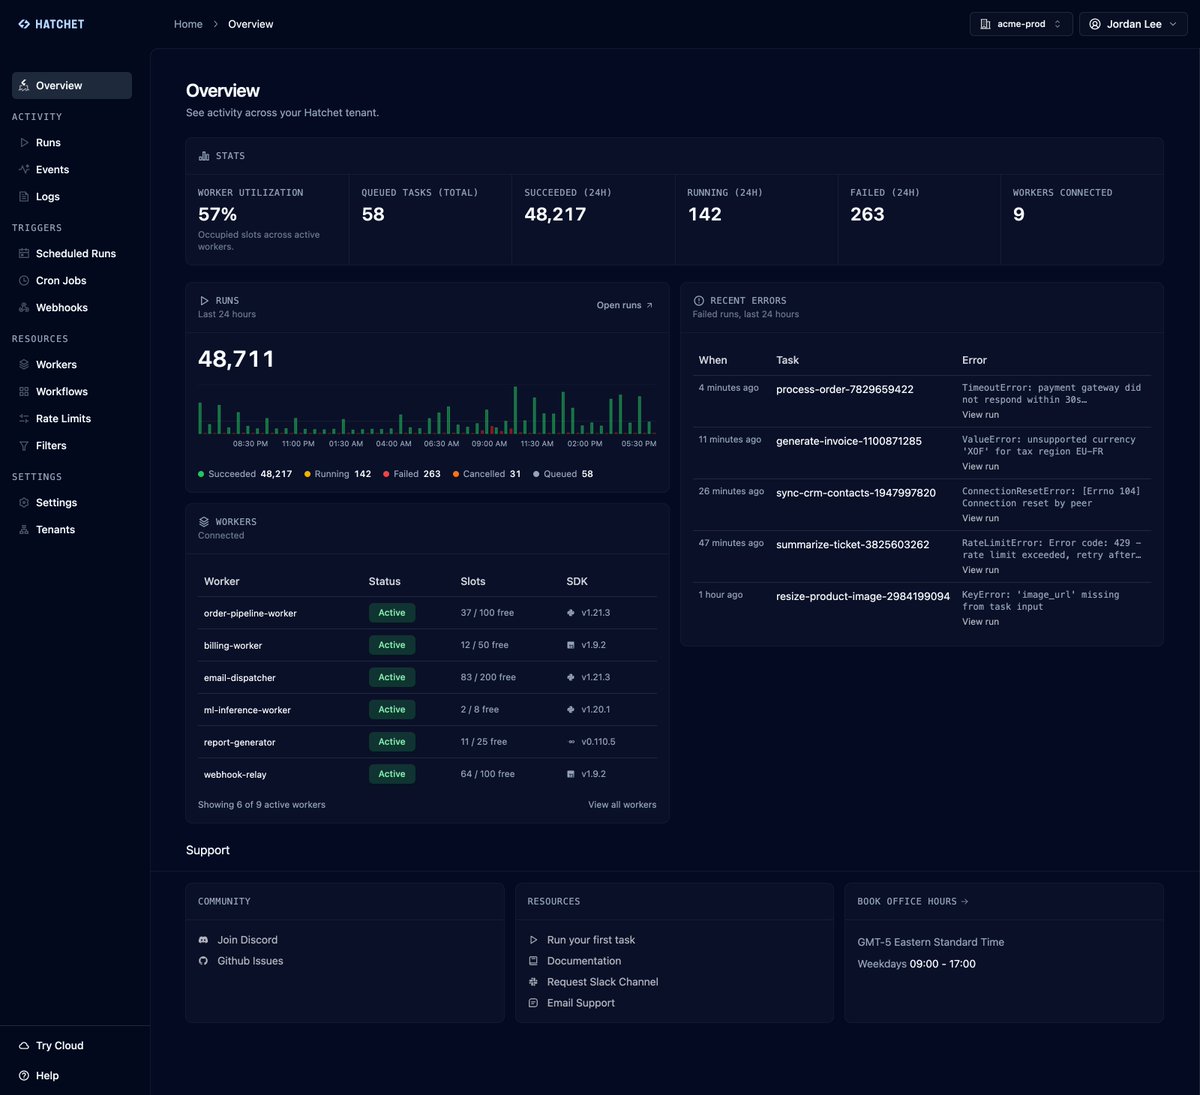View run for generate-invoice-1100871285
The width and height of the screenshot is (1200, 1095).
tap(980, 467)
